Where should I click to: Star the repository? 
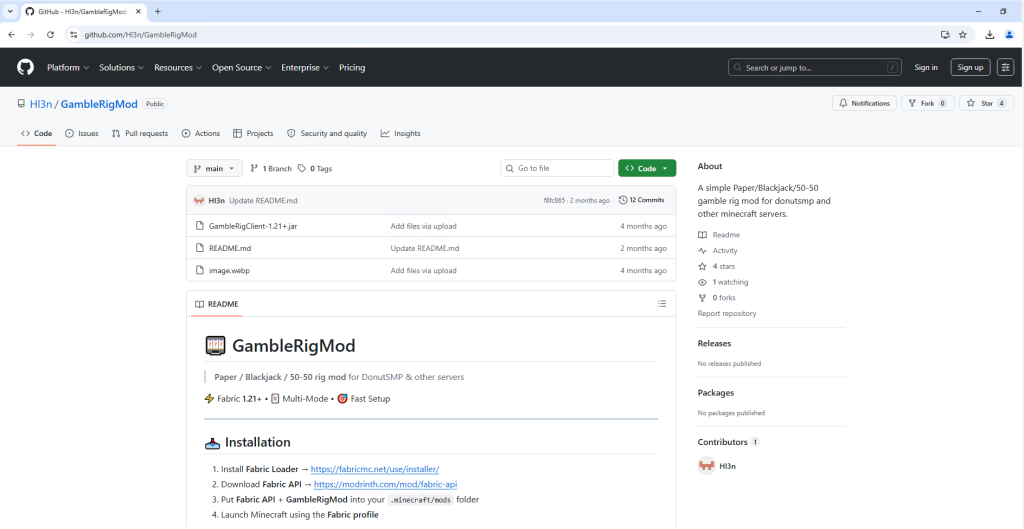(986, 103)
